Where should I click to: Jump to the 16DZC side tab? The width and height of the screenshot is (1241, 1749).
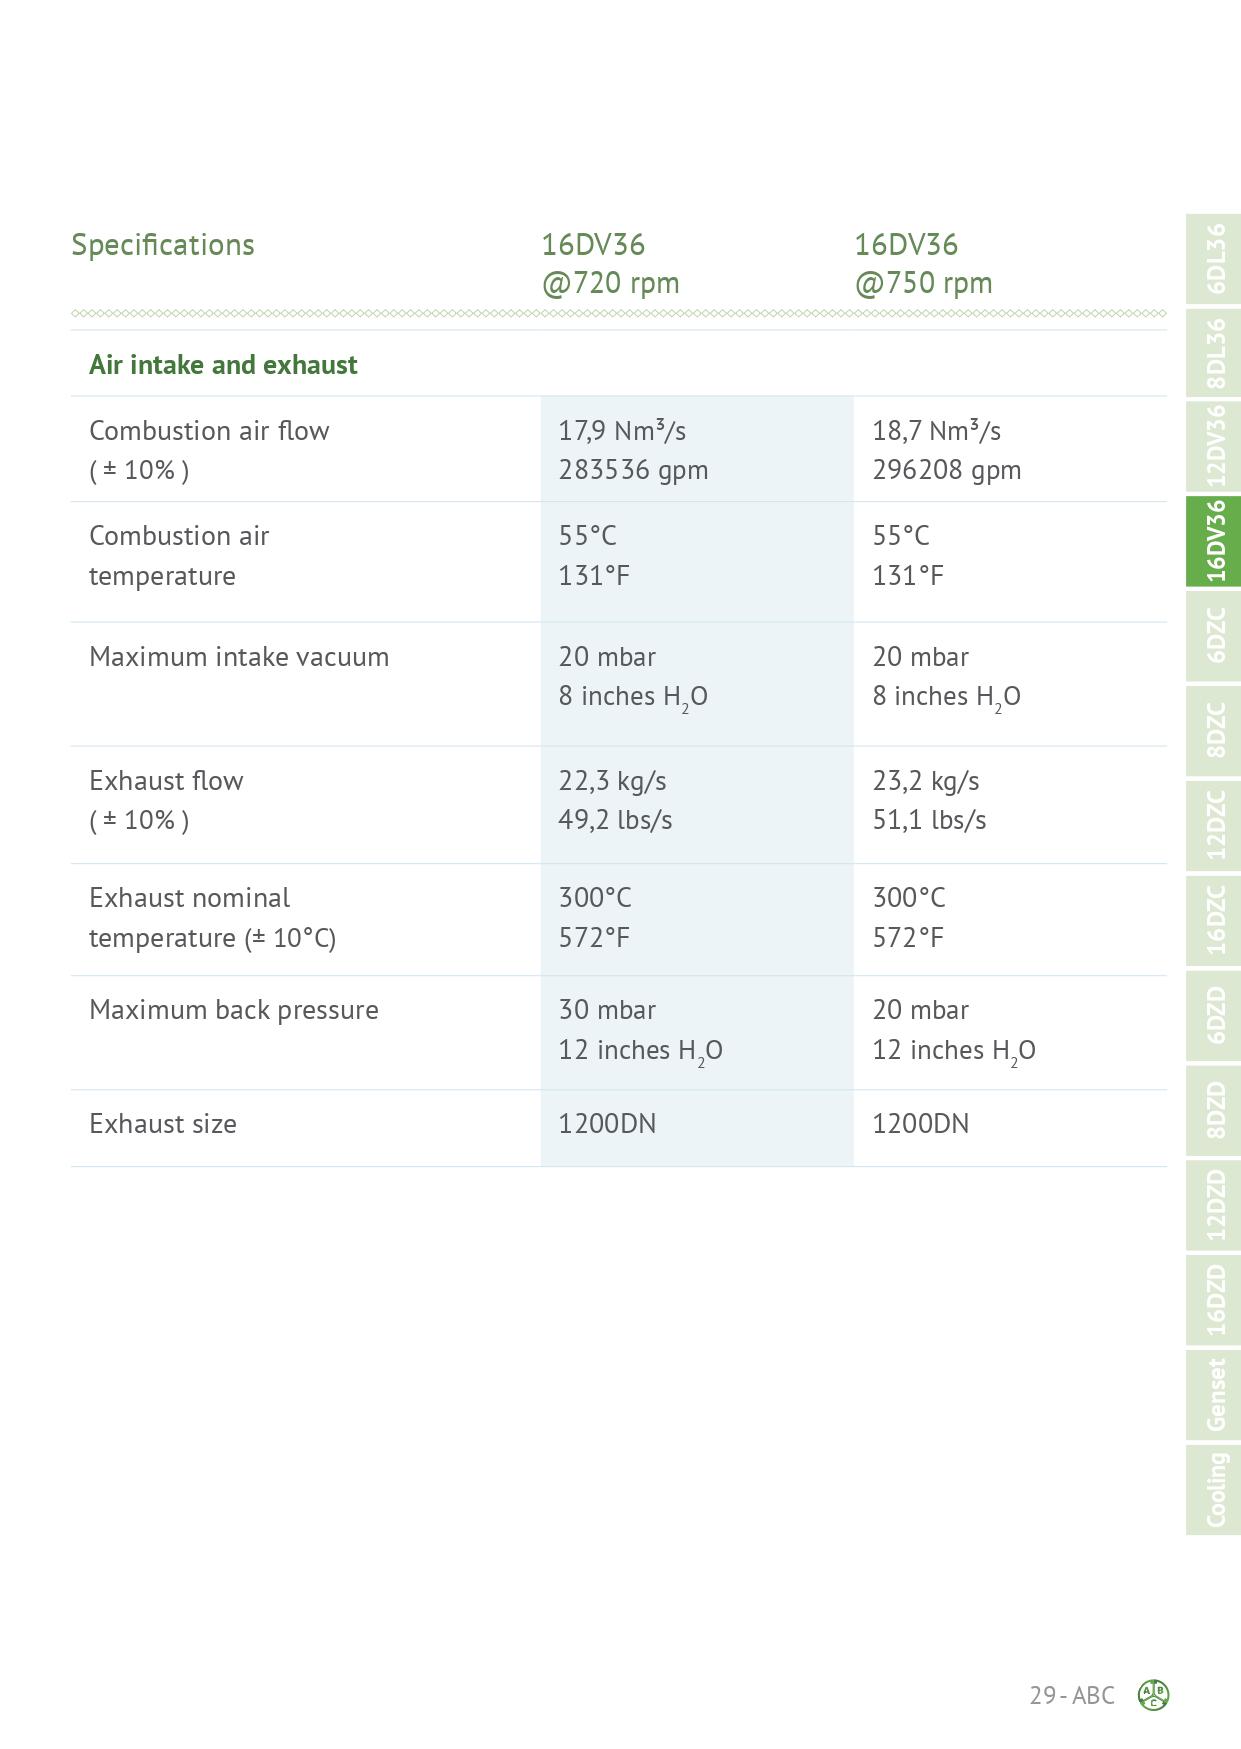coord(1214,920)
